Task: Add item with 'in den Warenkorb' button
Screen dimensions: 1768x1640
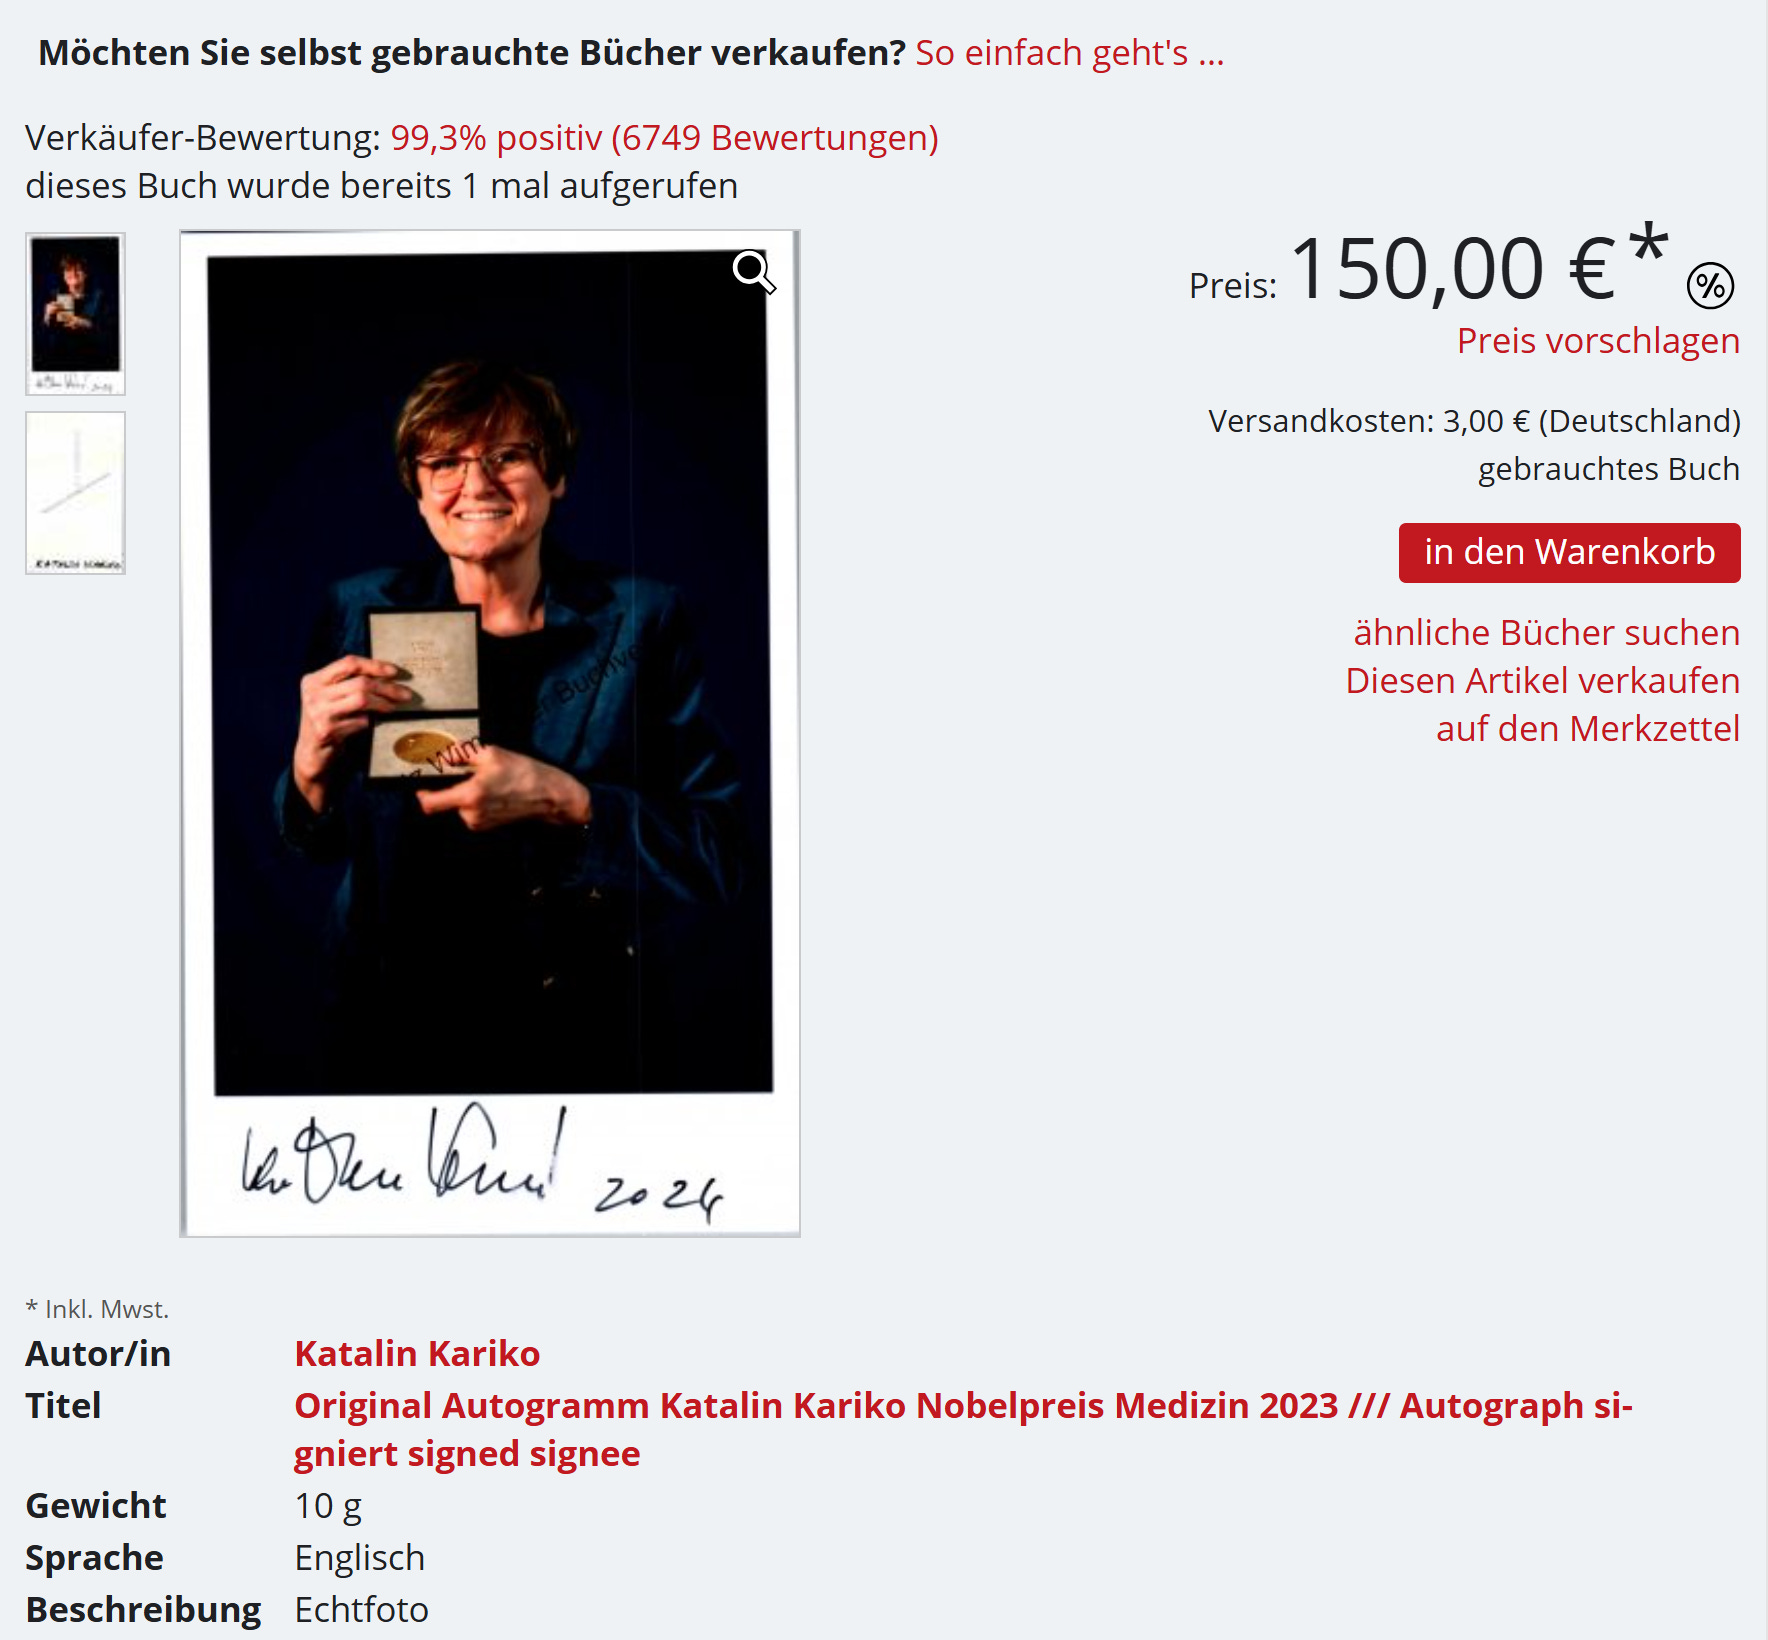Action: pos(1569,553)
